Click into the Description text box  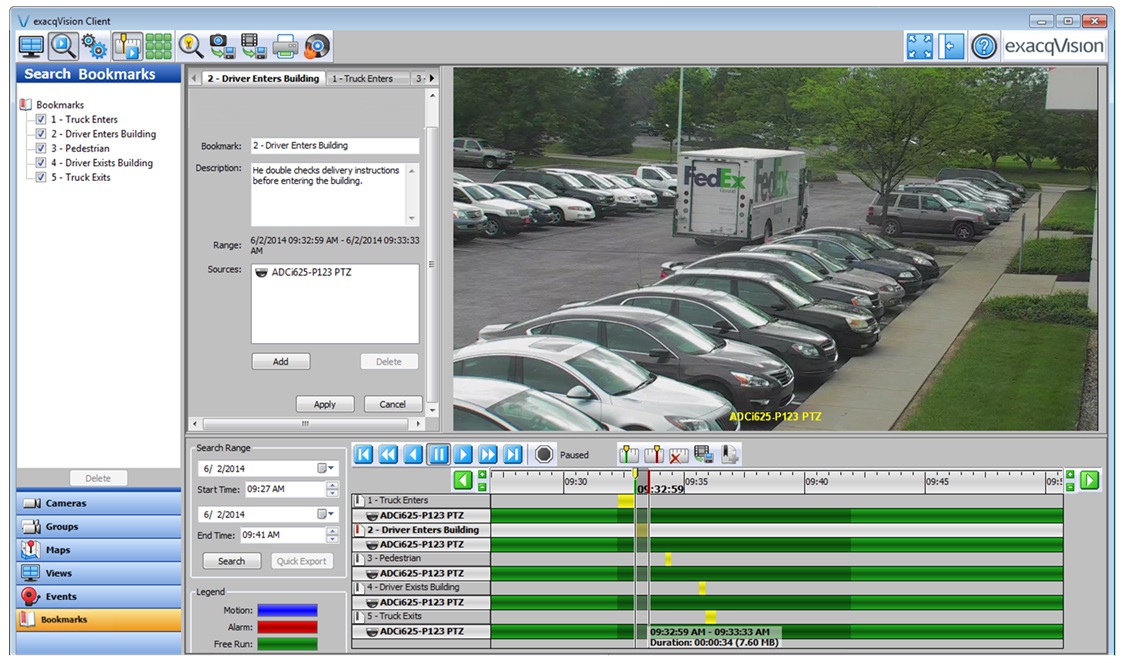pyautogui.click(x=329, y=194)
